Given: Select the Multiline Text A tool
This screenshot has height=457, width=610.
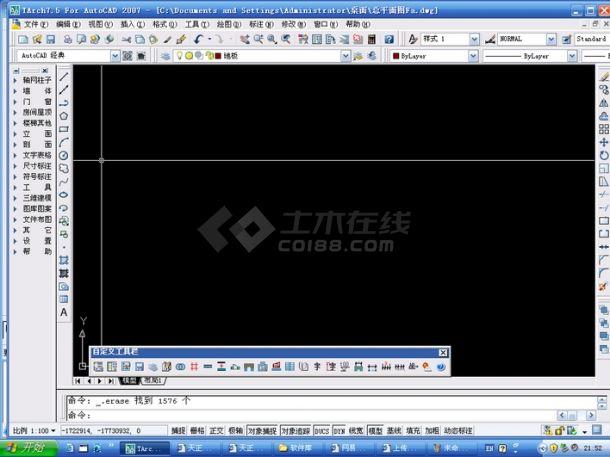Looking at the screenshot, I should [x=64, y=312].
